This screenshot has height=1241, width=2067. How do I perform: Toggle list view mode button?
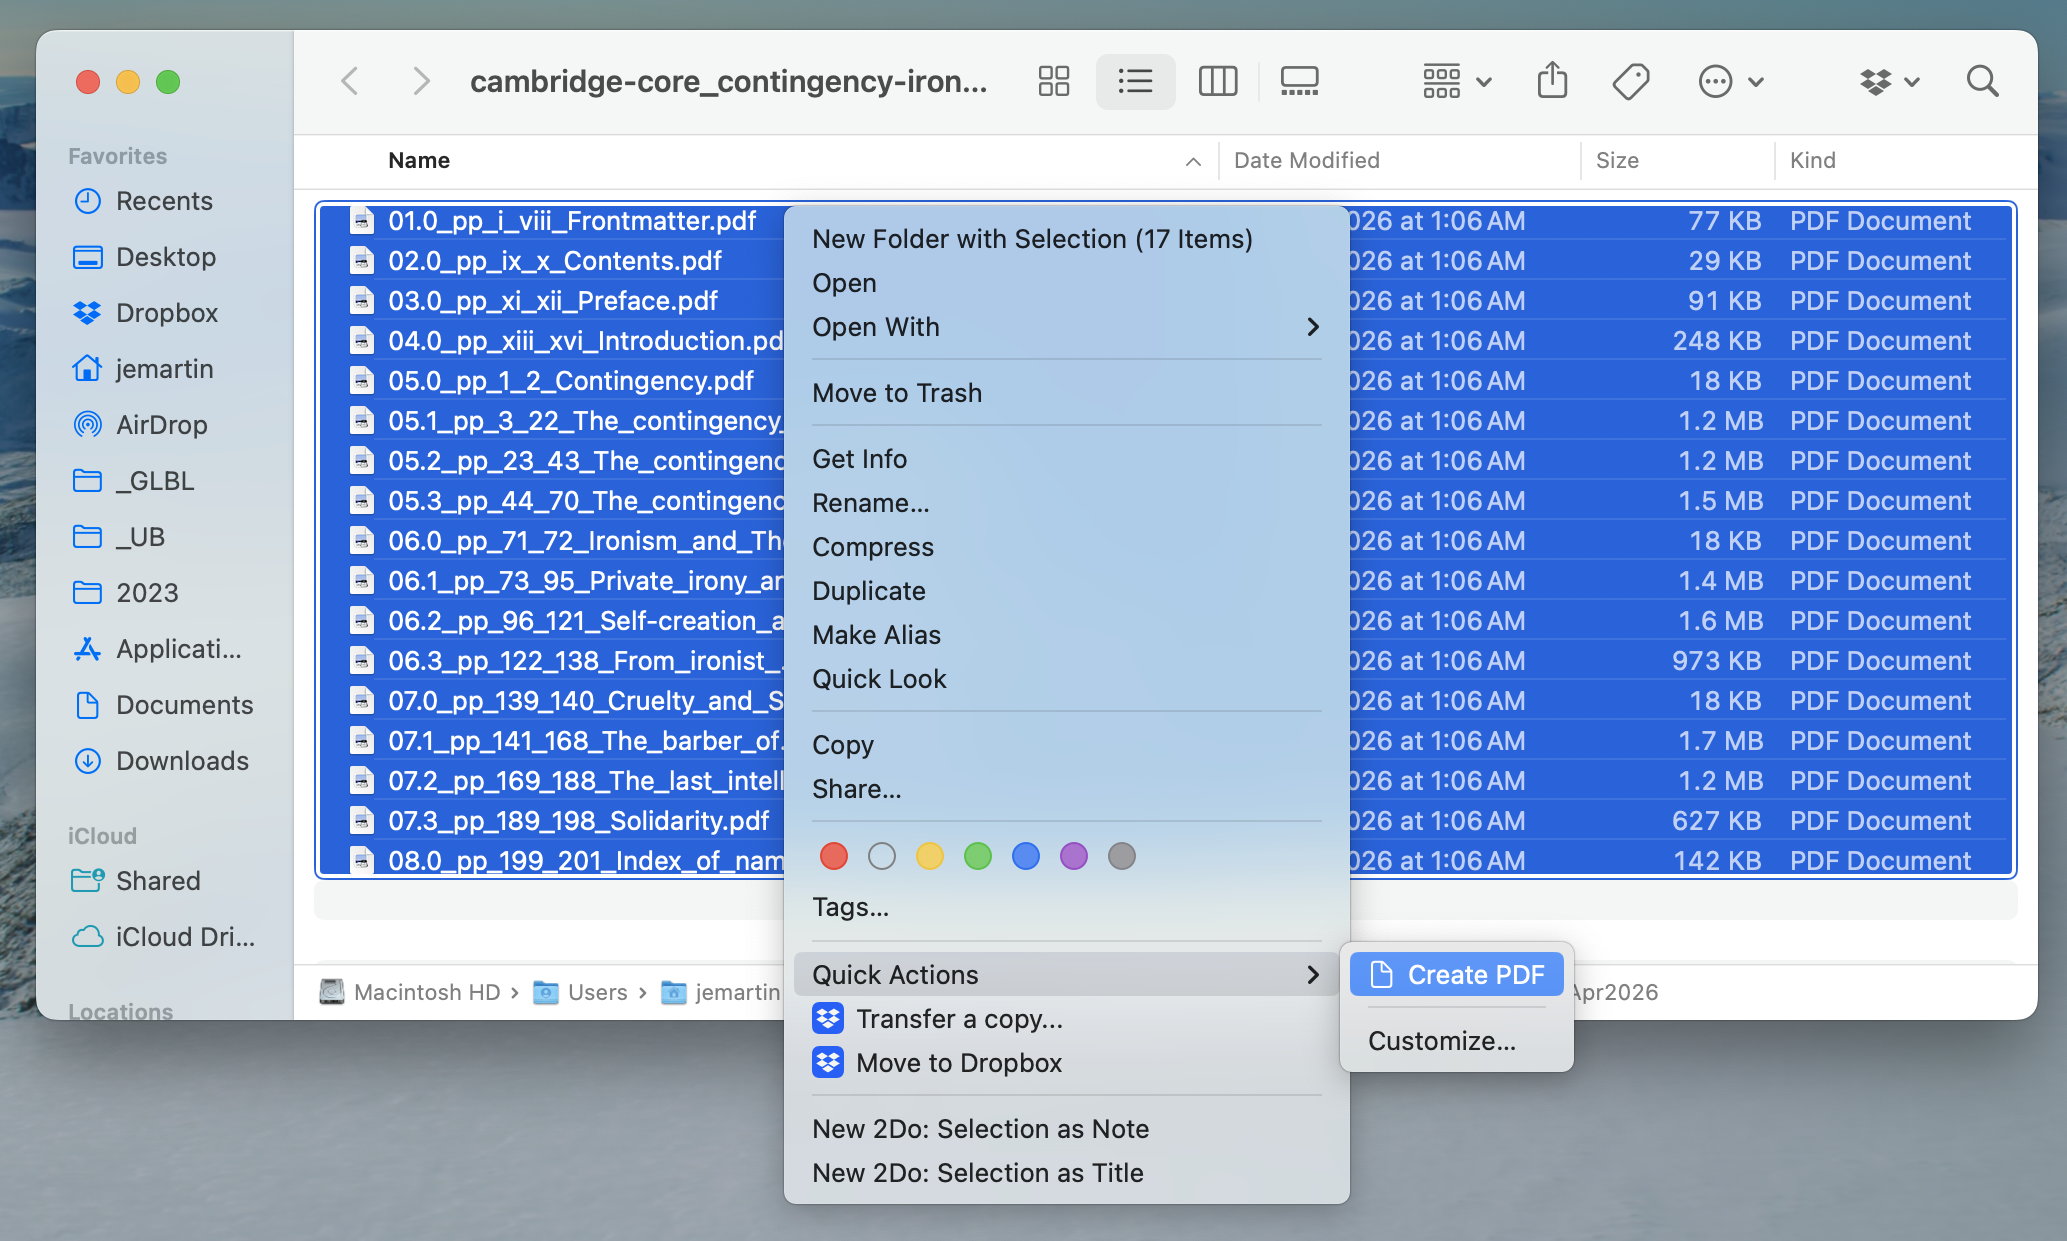point(1135,81)
